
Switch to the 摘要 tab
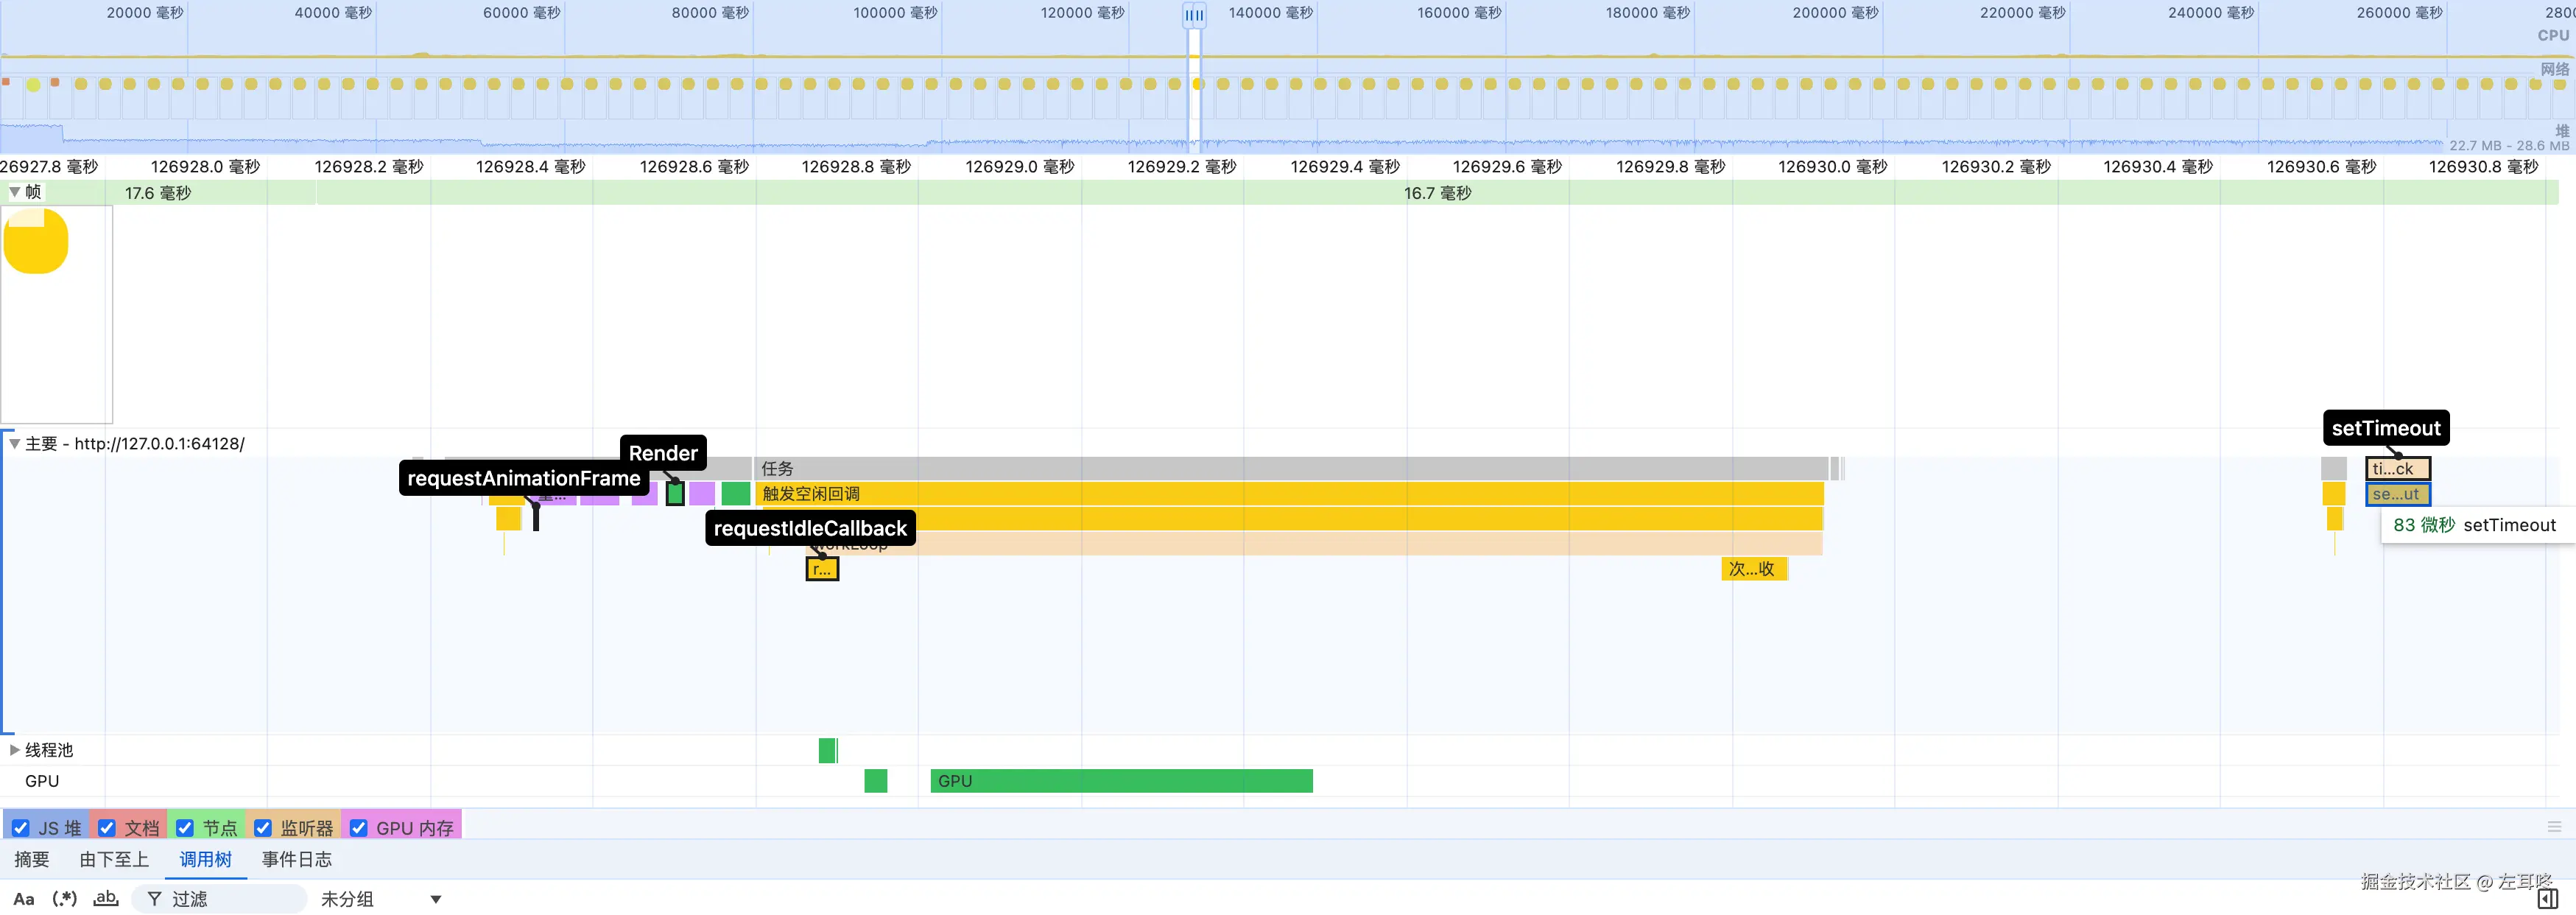(x=32, y=859)
